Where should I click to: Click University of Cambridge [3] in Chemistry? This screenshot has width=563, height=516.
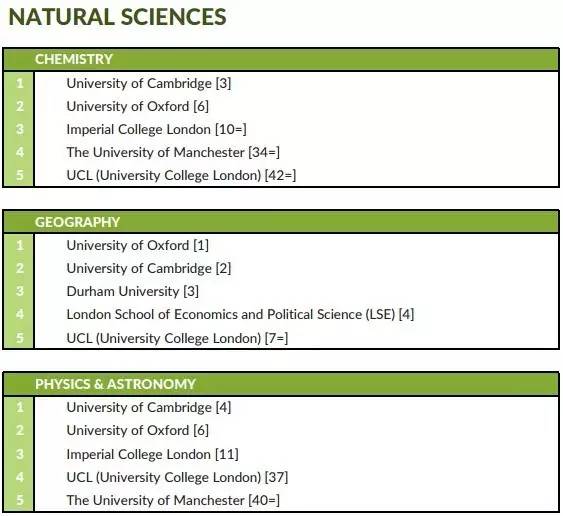point(149,83)
